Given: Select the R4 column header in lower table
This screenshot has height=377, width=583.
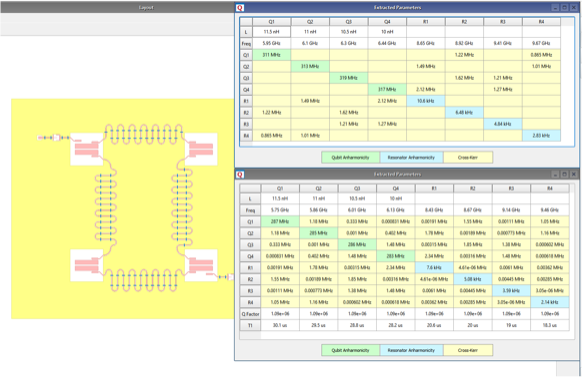Looking at the screenshot, I should tap(550, 188).
